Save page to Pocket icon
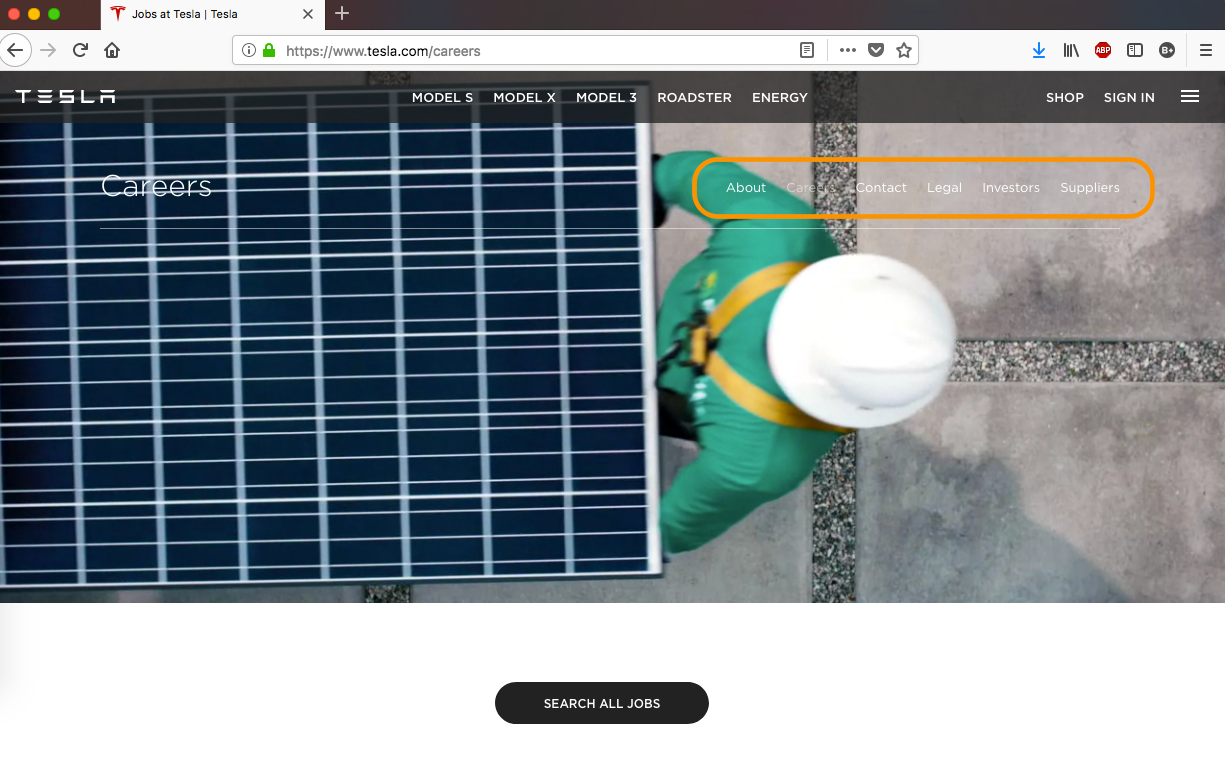 (x=876, y=50)
